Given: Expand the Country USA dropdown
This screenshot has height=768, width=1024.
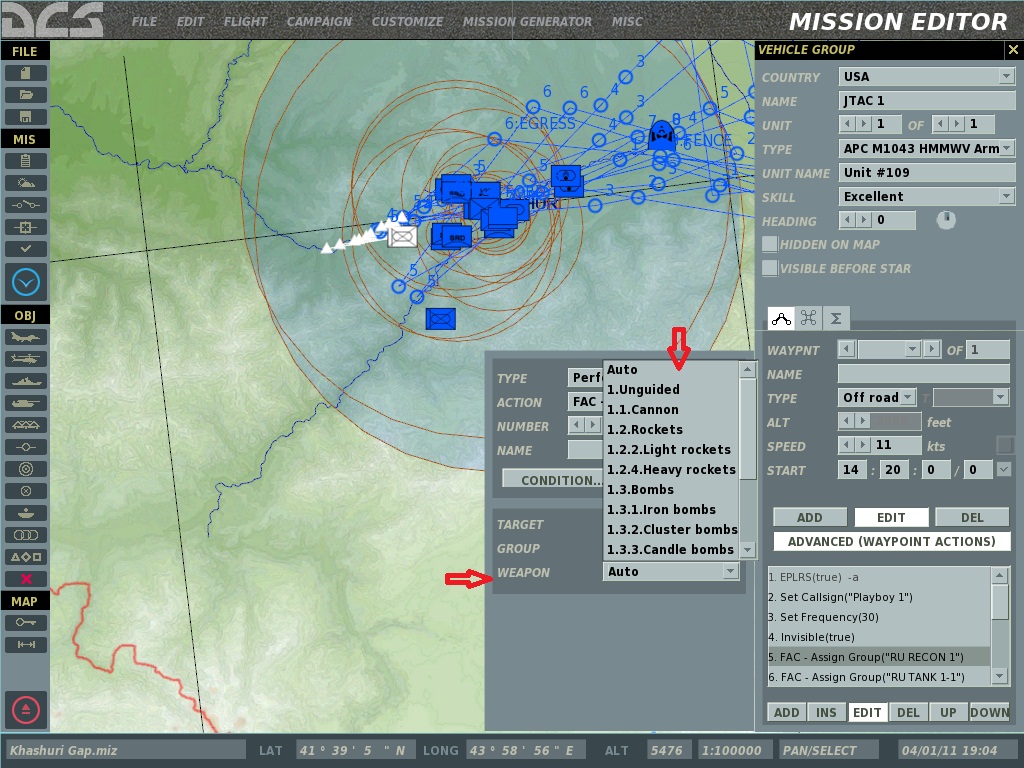Looking at the screenshot, I should click(x=1006, y=76).
